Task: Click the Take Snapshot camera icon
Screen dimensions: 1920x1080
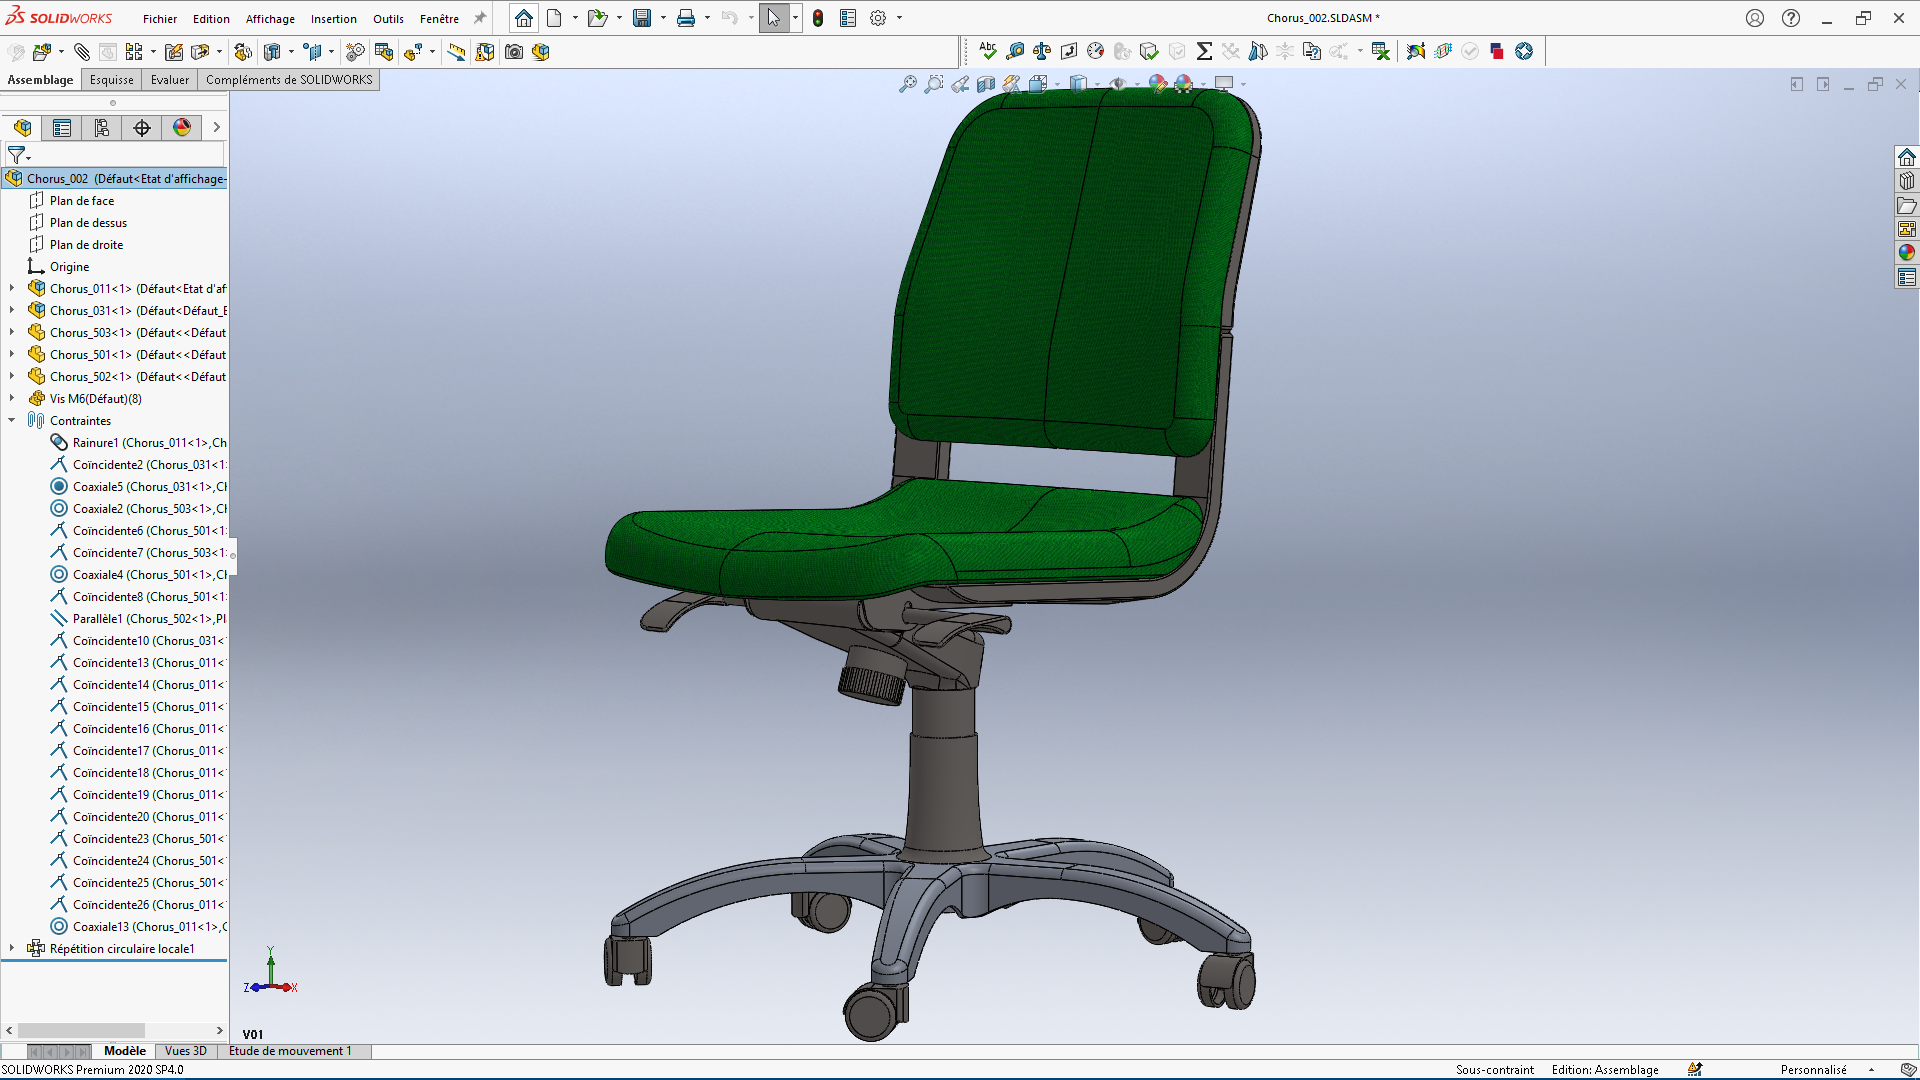Action: (x=514, y=51)
